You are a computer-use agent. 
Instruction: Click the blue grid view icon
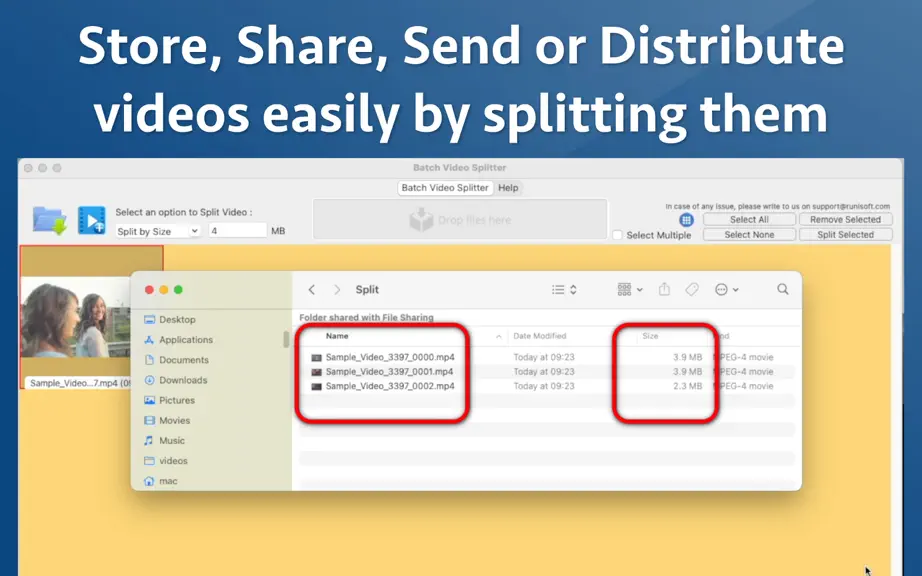pos(686,220)
